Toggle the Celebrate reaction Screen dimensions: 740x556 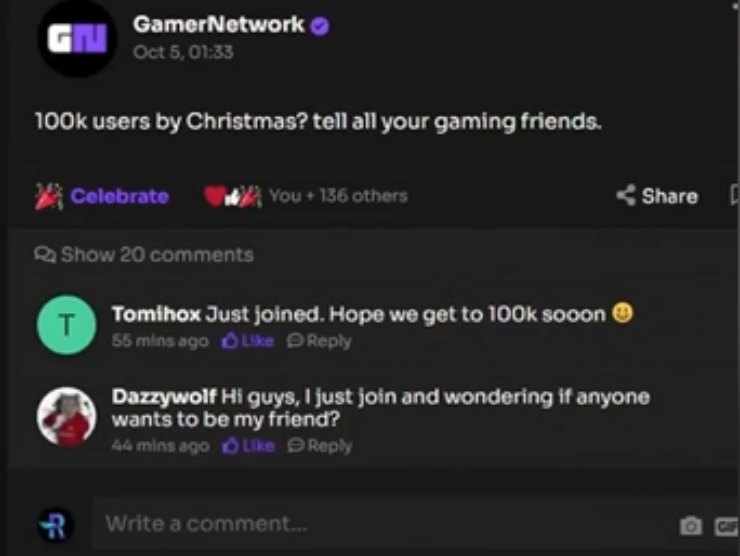102,196
